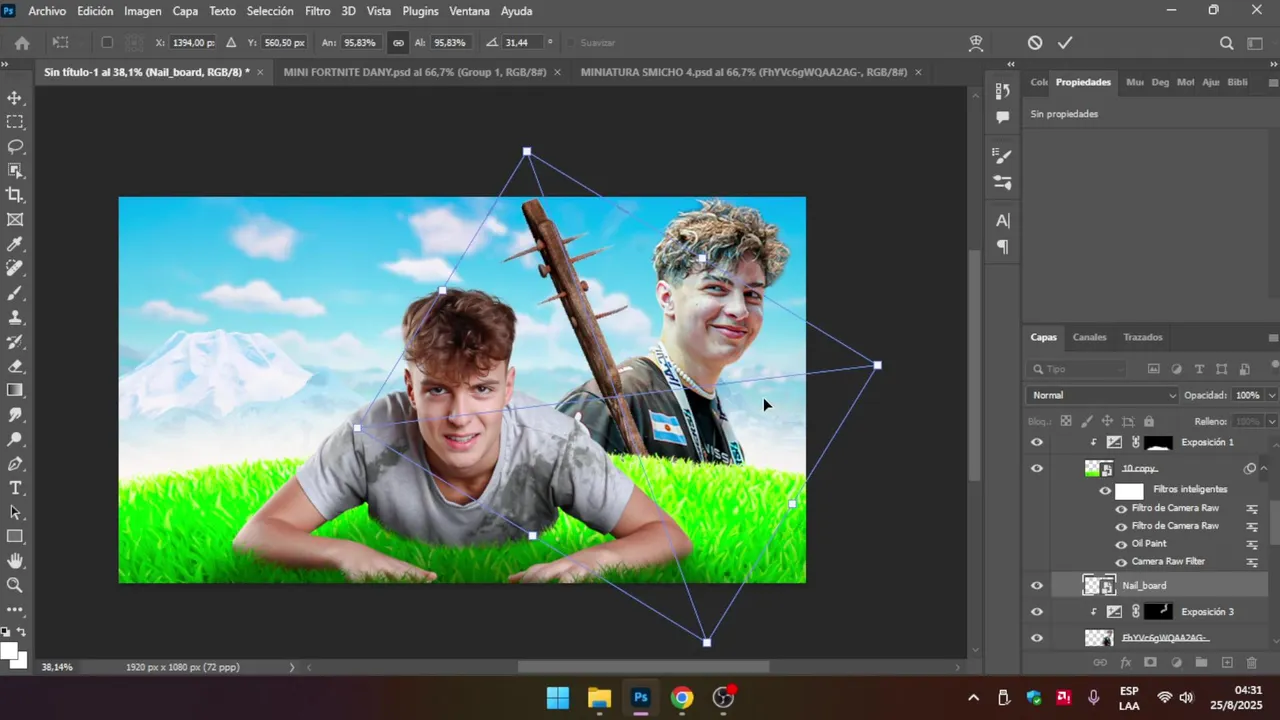The width and height of the screenshot is (1280, 720).
Task: Select the Horizontal Type tool
Action: click(x=15, y=488)
